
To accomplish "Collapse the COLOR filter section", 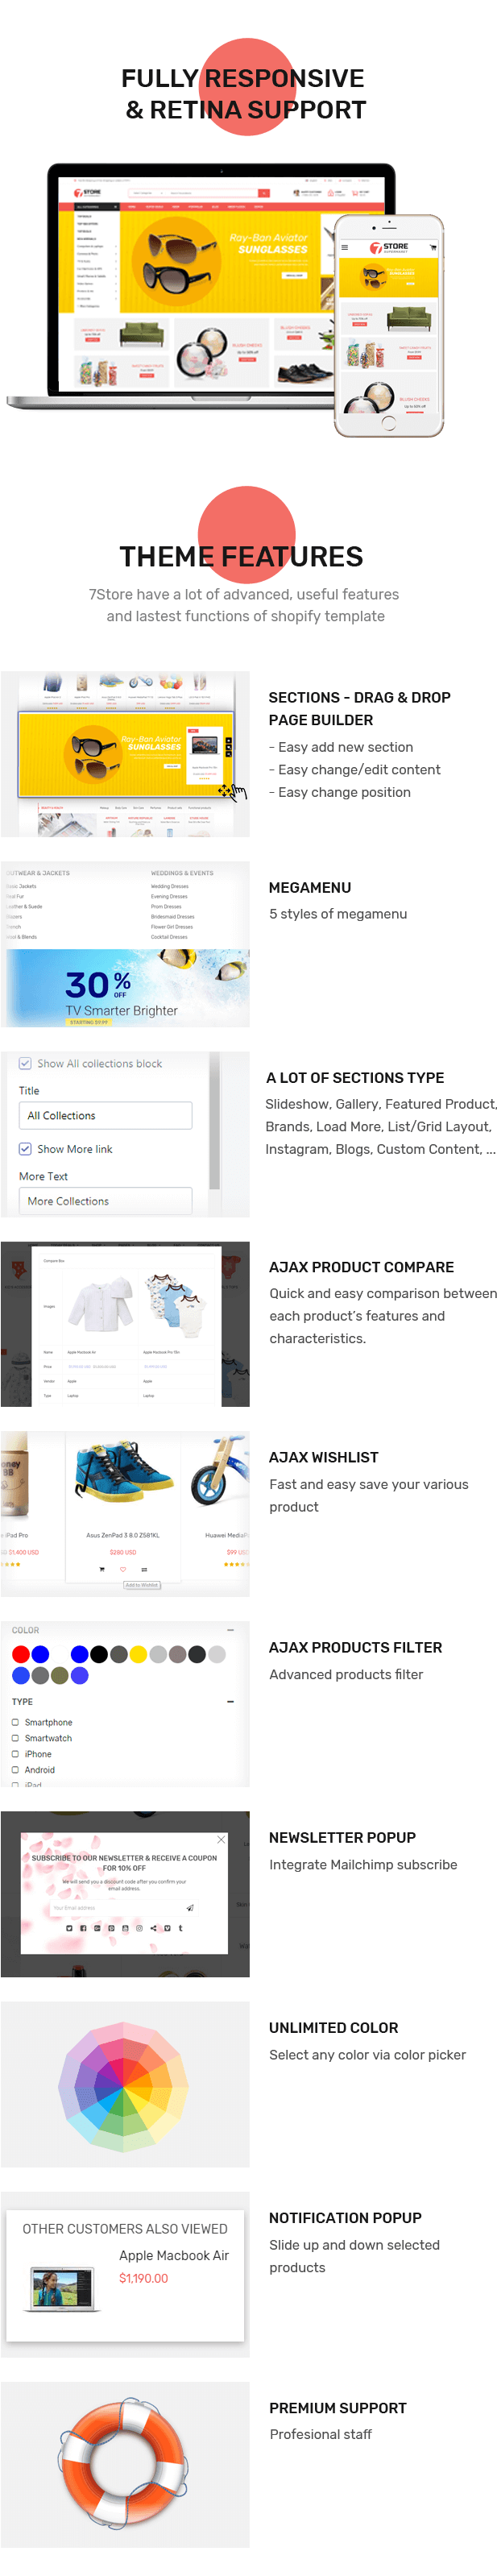I will coord(231,1630).
